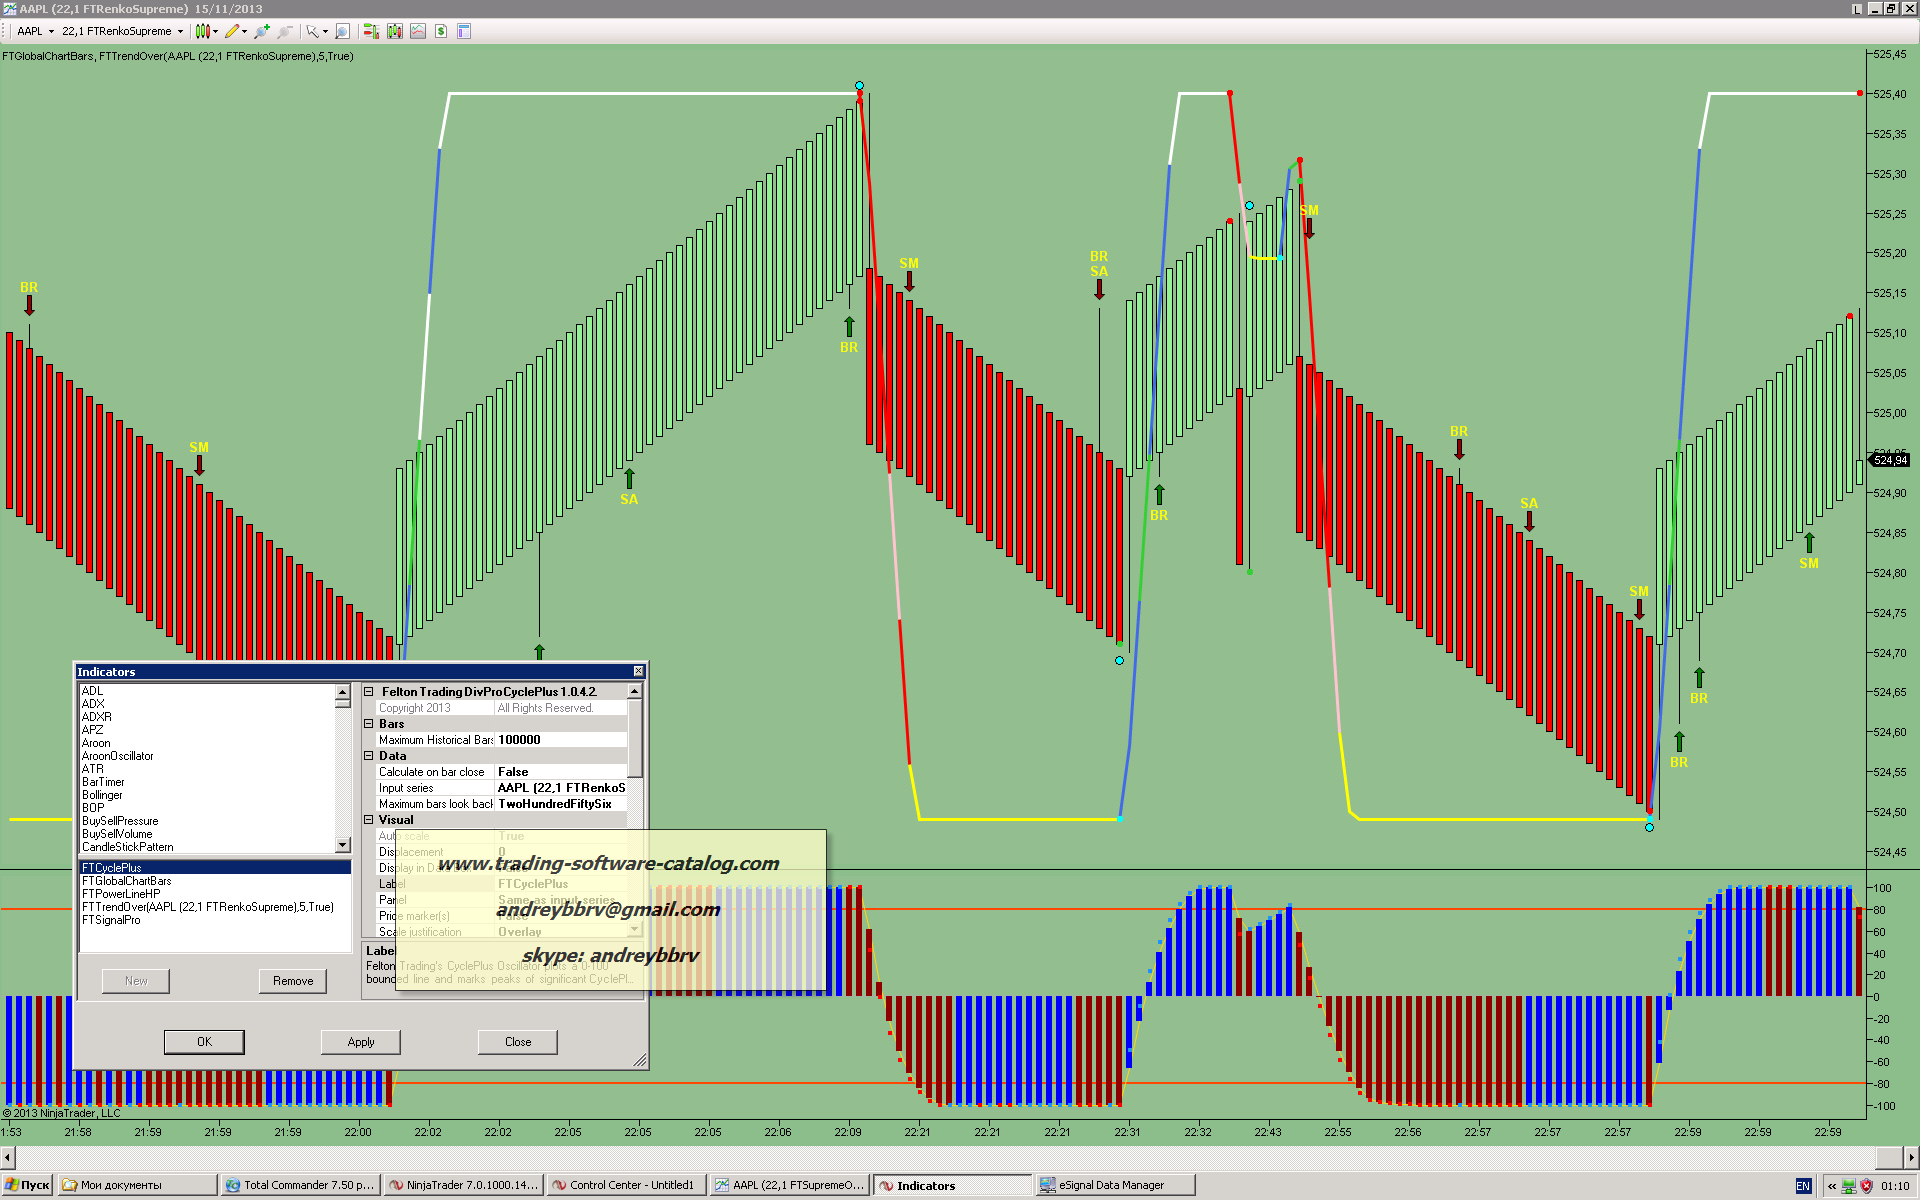This screenshot has width=1920, height=1200.
Task: Click the Maximum Historical Bars value field
Action: click(x=560, y=740)
